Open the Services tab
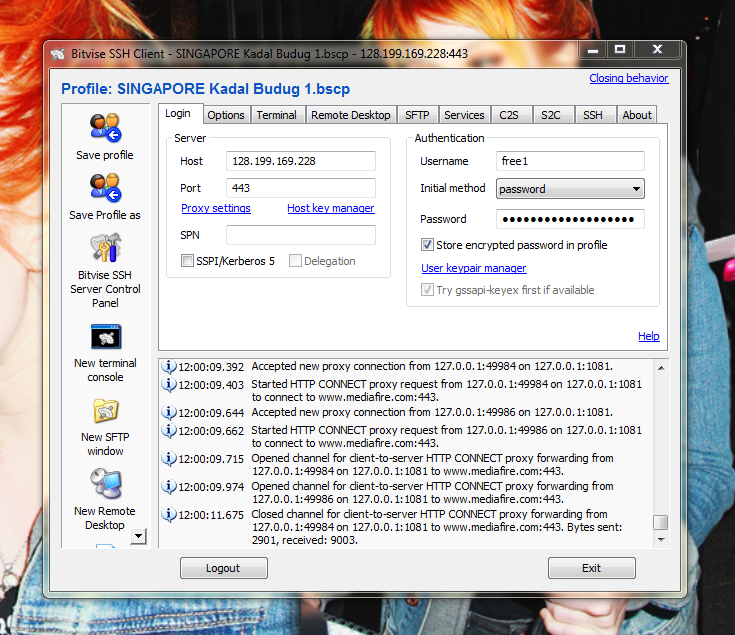This screenshot has height=635, width=735. 464,115
